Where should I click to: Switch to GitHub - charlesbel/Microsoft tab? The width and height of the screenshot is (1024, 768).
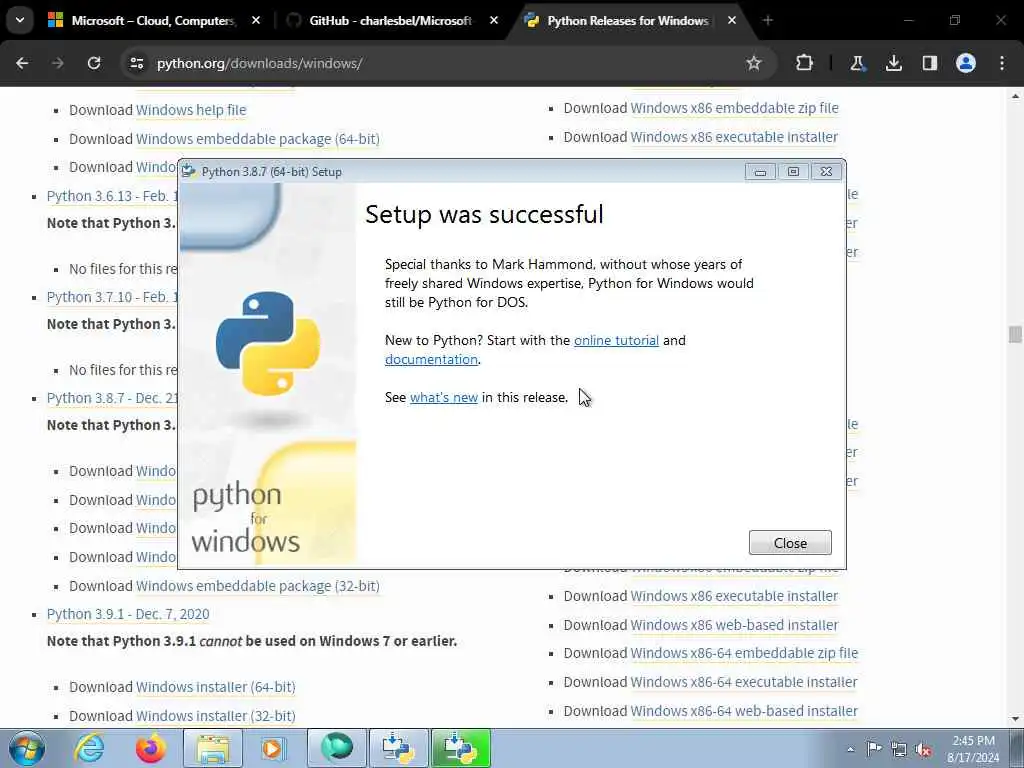coord(391,21)
